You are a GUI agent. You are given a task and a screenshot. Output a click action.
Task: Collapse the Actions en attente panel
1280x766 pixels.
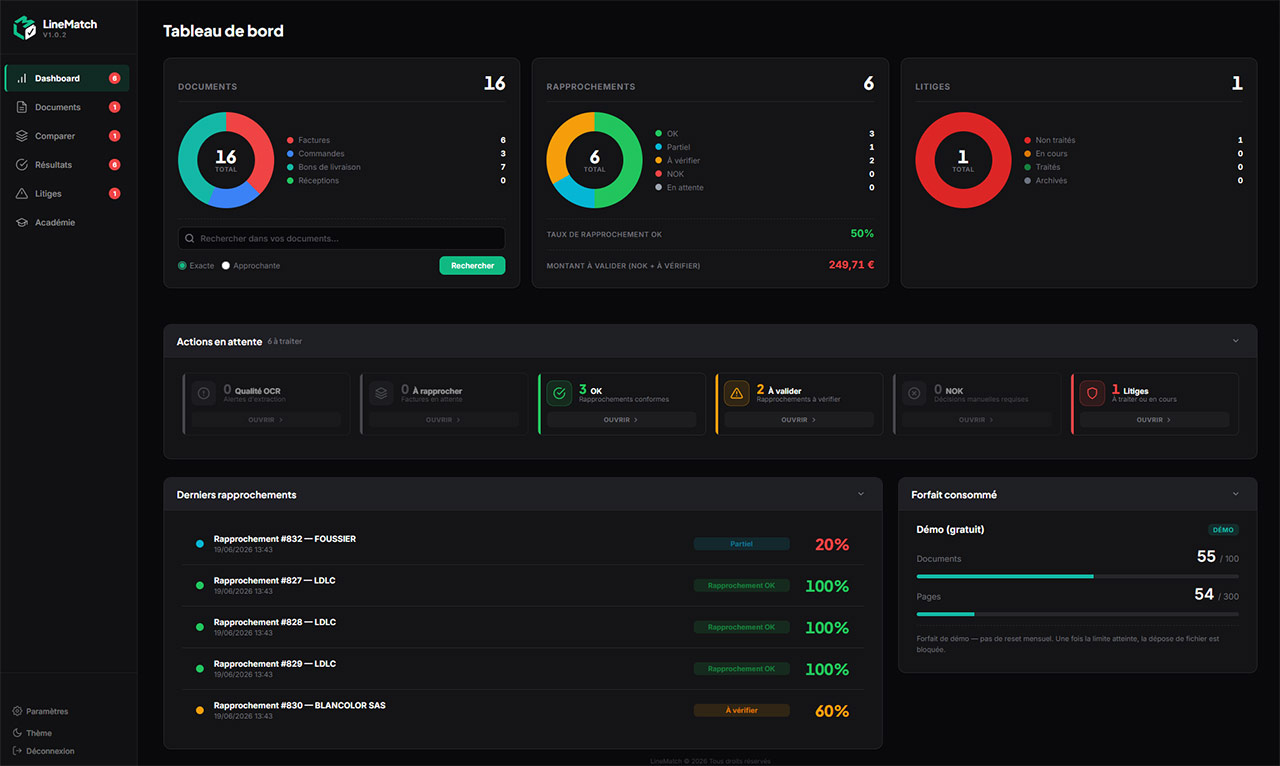point(1236,341)
